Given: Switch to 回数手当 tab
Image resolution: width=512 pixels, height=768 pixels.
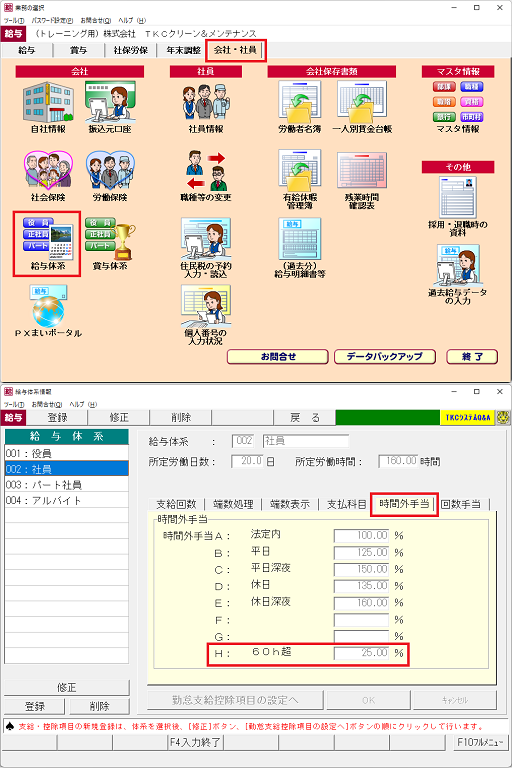Looking at the screenshot, I should pyautogui.click(x=461, y=504).
